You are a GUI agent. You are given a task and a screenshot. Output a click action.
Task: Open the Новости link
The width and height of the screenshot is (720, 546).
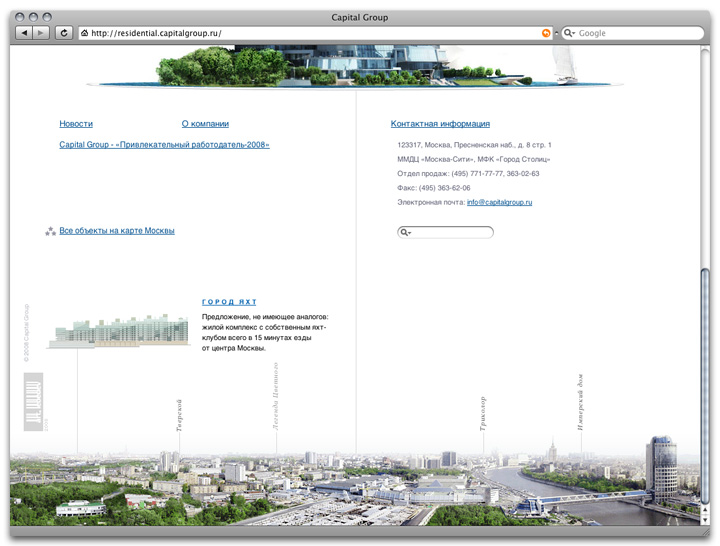(x=76, y=124)
